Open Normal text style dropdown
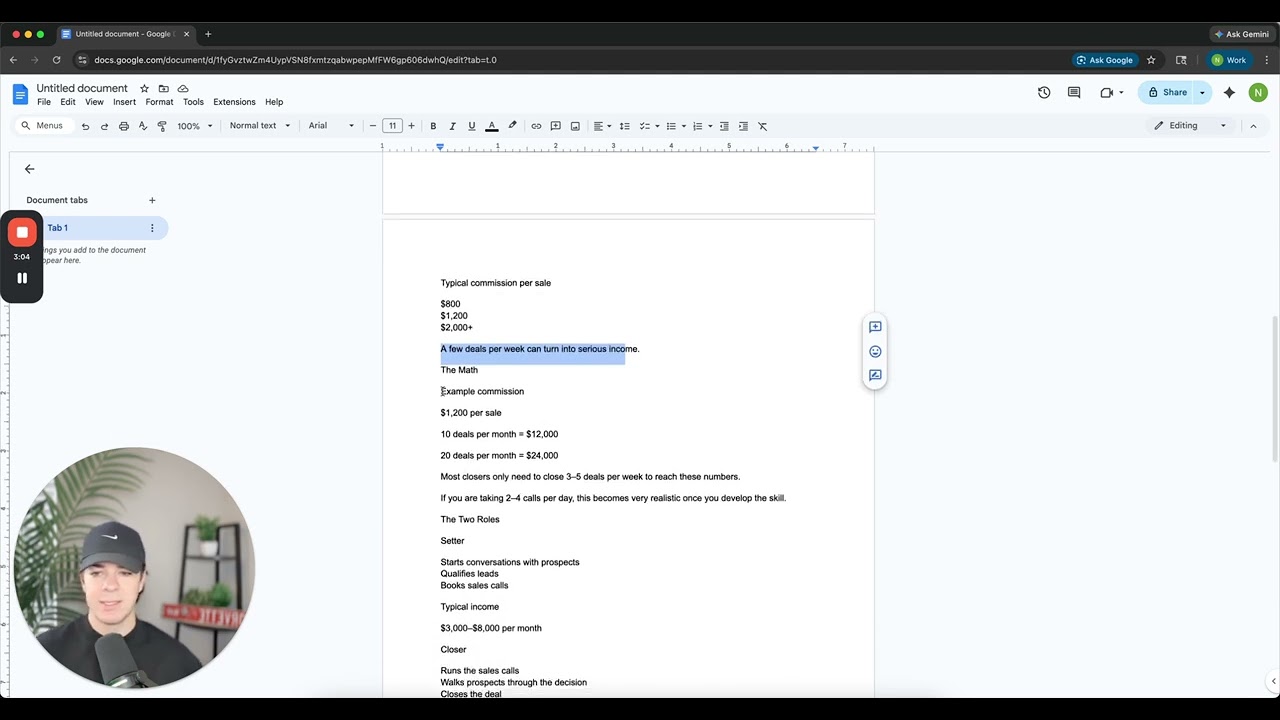 click(x=260, y=126)
